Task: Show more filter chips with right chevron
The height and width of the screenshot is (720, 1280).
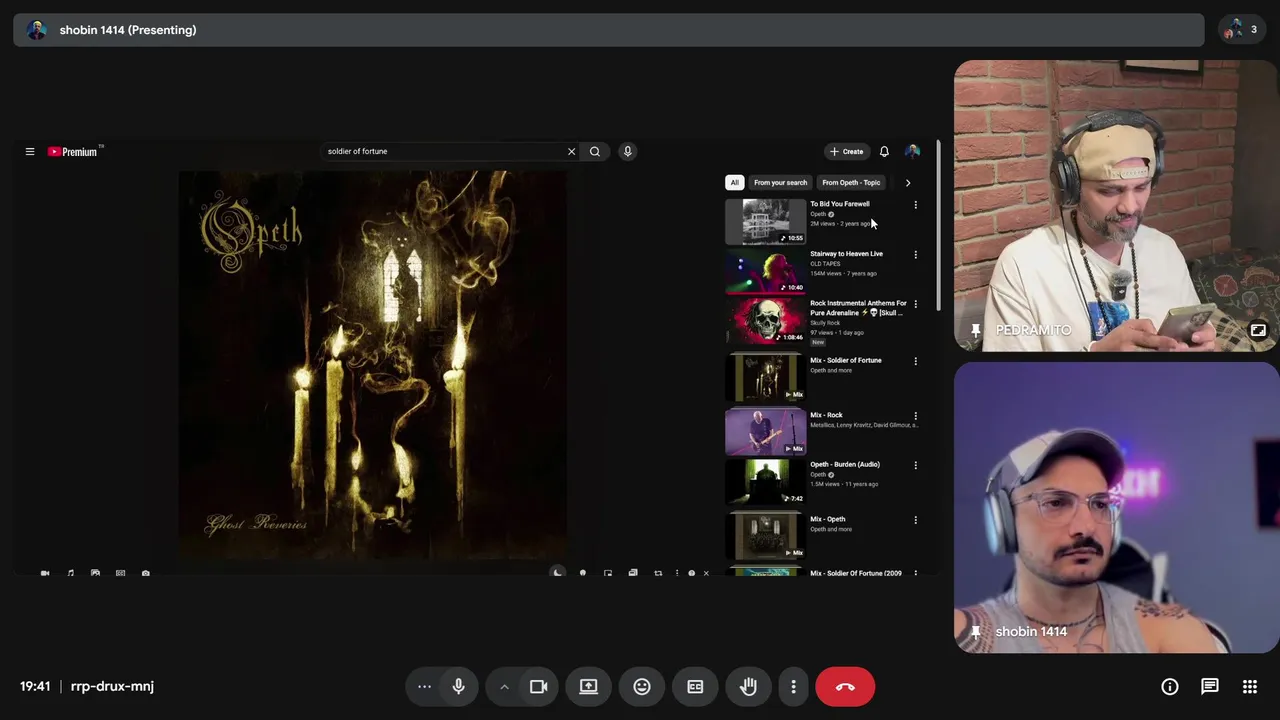Action: pos(908,183)
